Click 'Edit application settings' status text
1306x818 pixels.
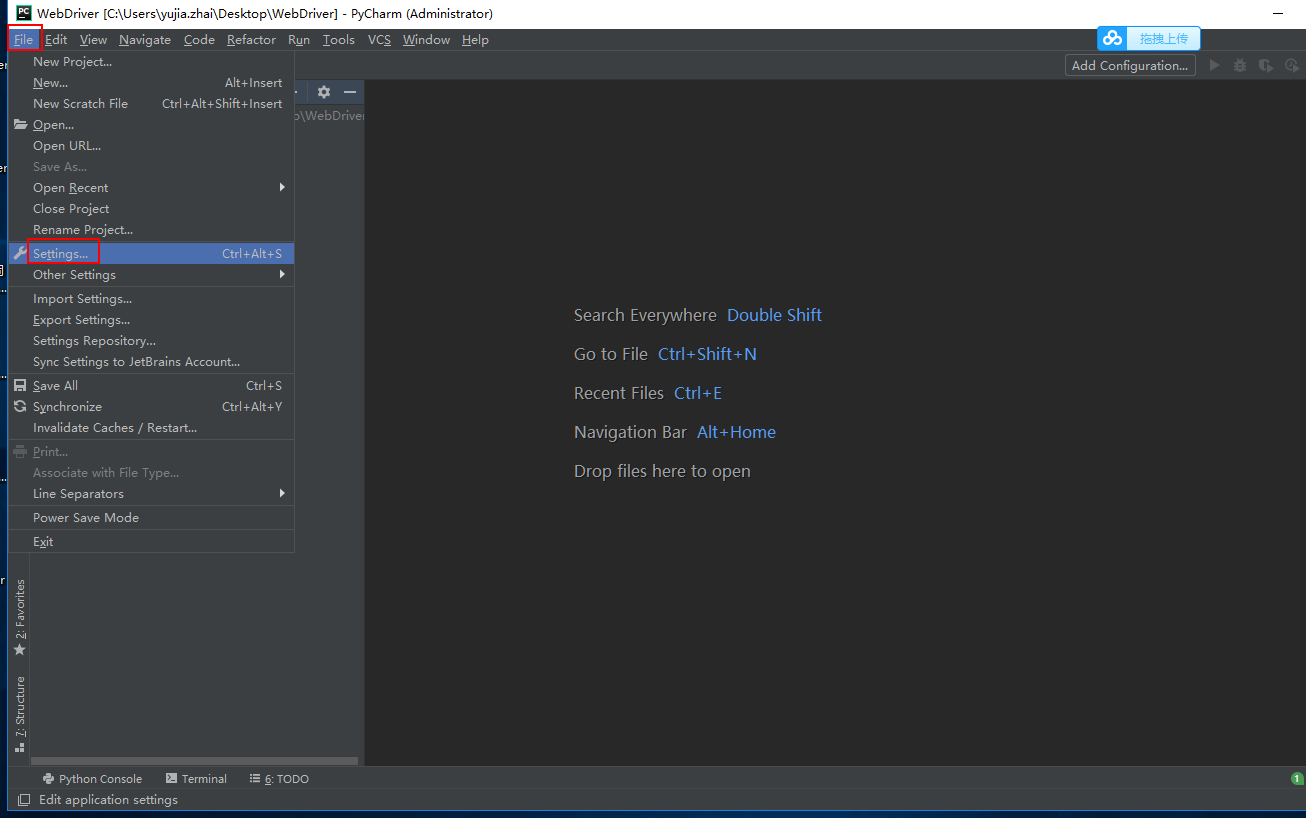108,800
